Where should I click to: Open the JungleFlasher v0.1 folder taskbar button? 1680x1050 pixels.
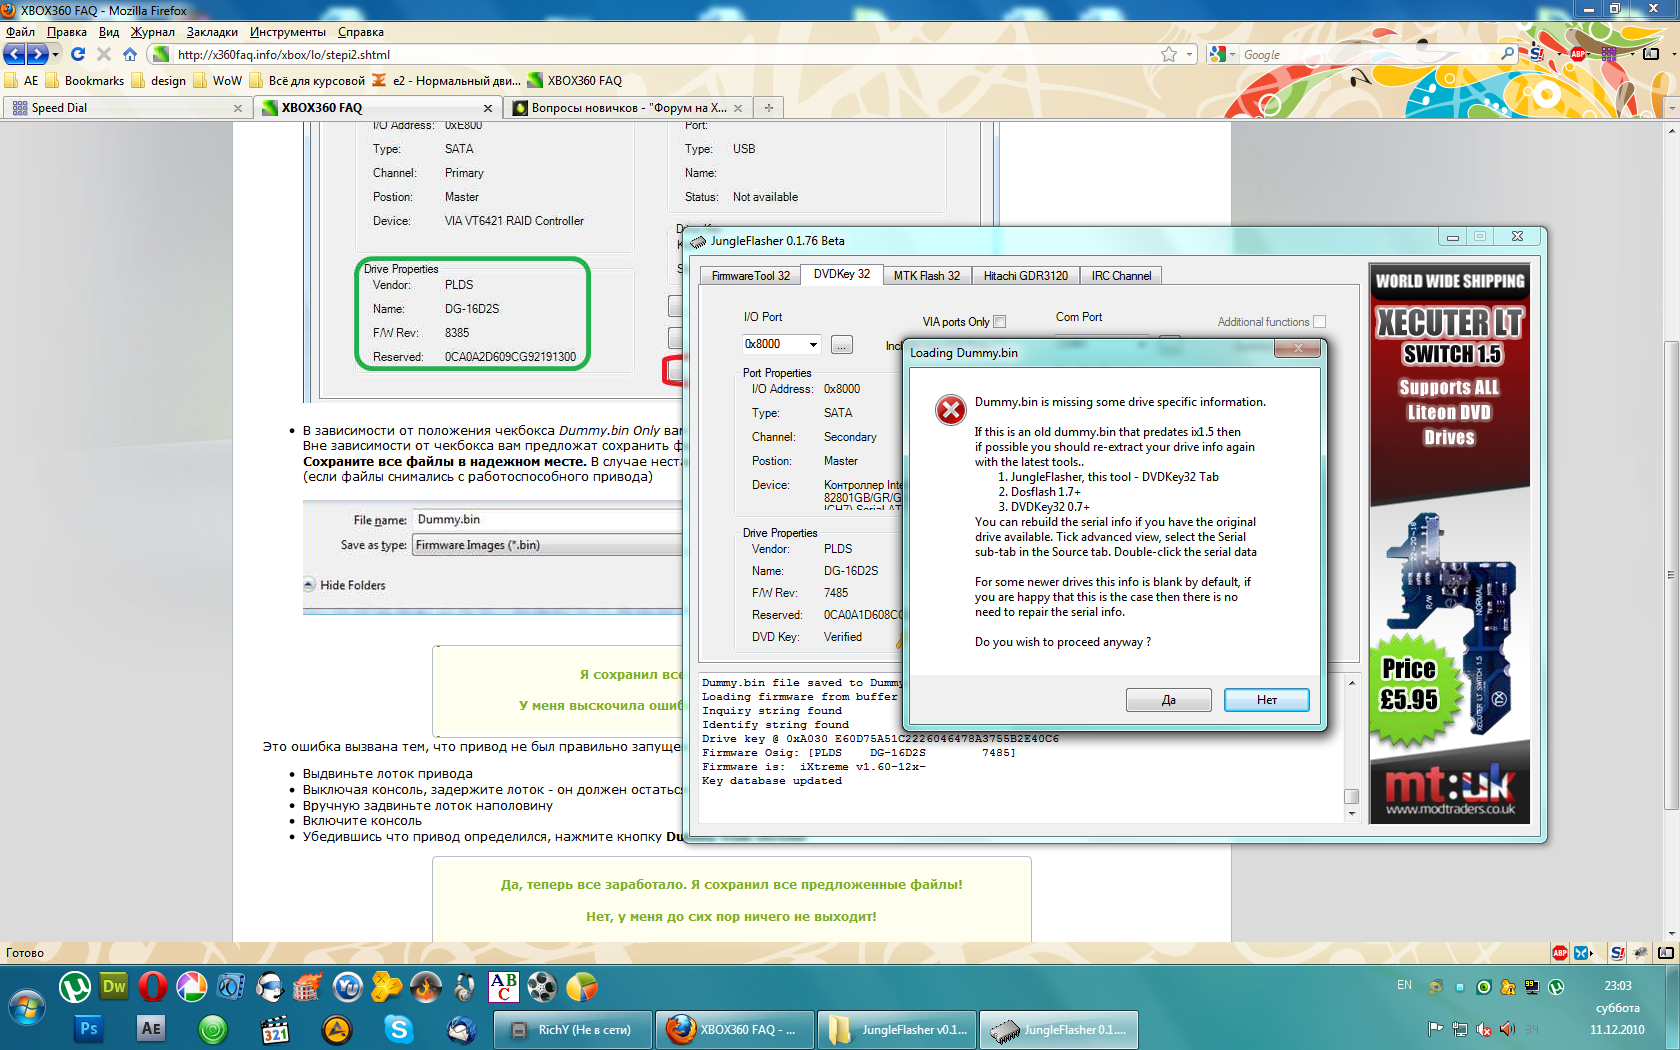click(x=897, y=1030)
